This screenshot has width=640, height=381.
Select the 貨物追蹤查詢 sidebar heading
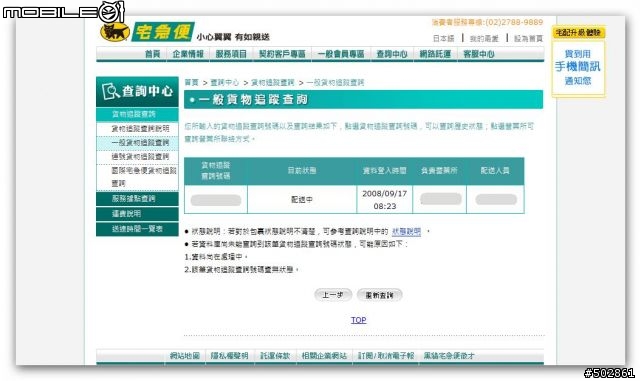pos(137,114)
